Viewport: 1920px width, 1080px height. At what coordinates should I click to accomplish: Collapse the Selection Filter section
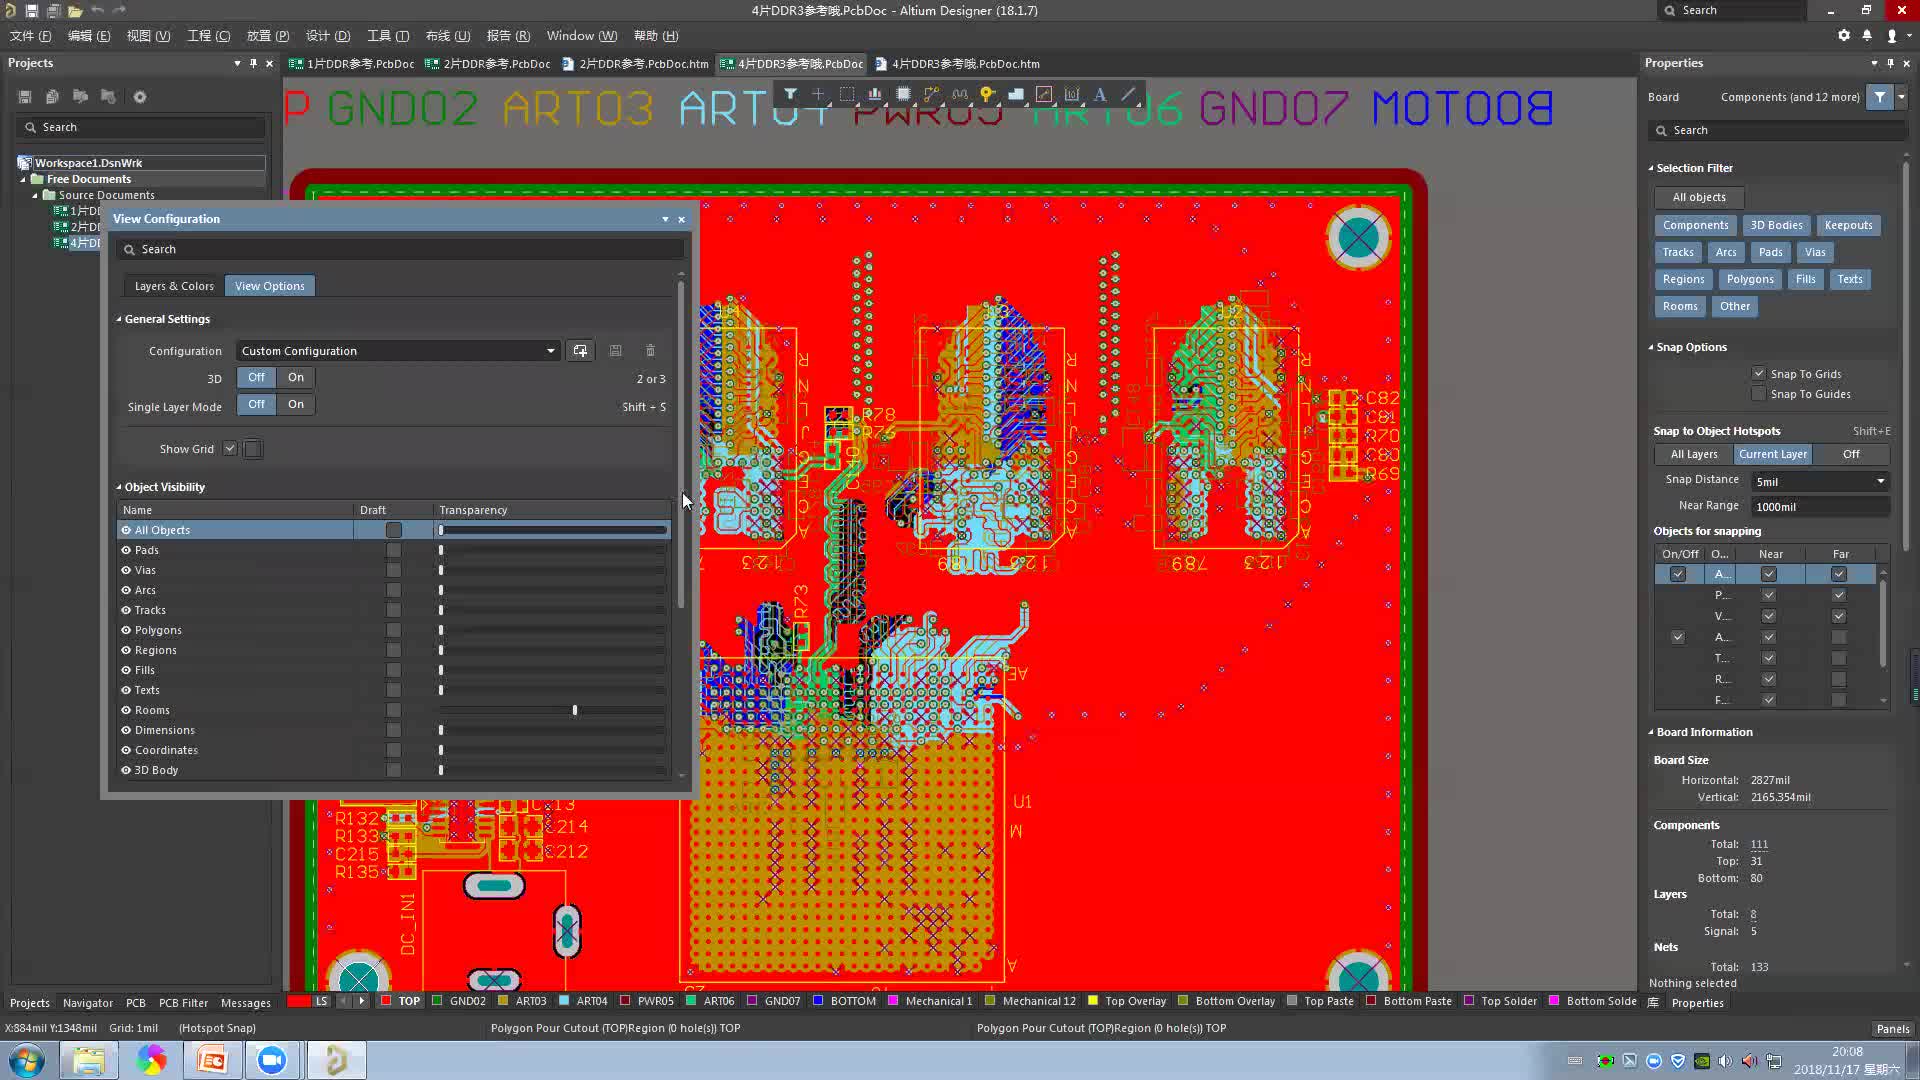click(x=1651, y=168)
